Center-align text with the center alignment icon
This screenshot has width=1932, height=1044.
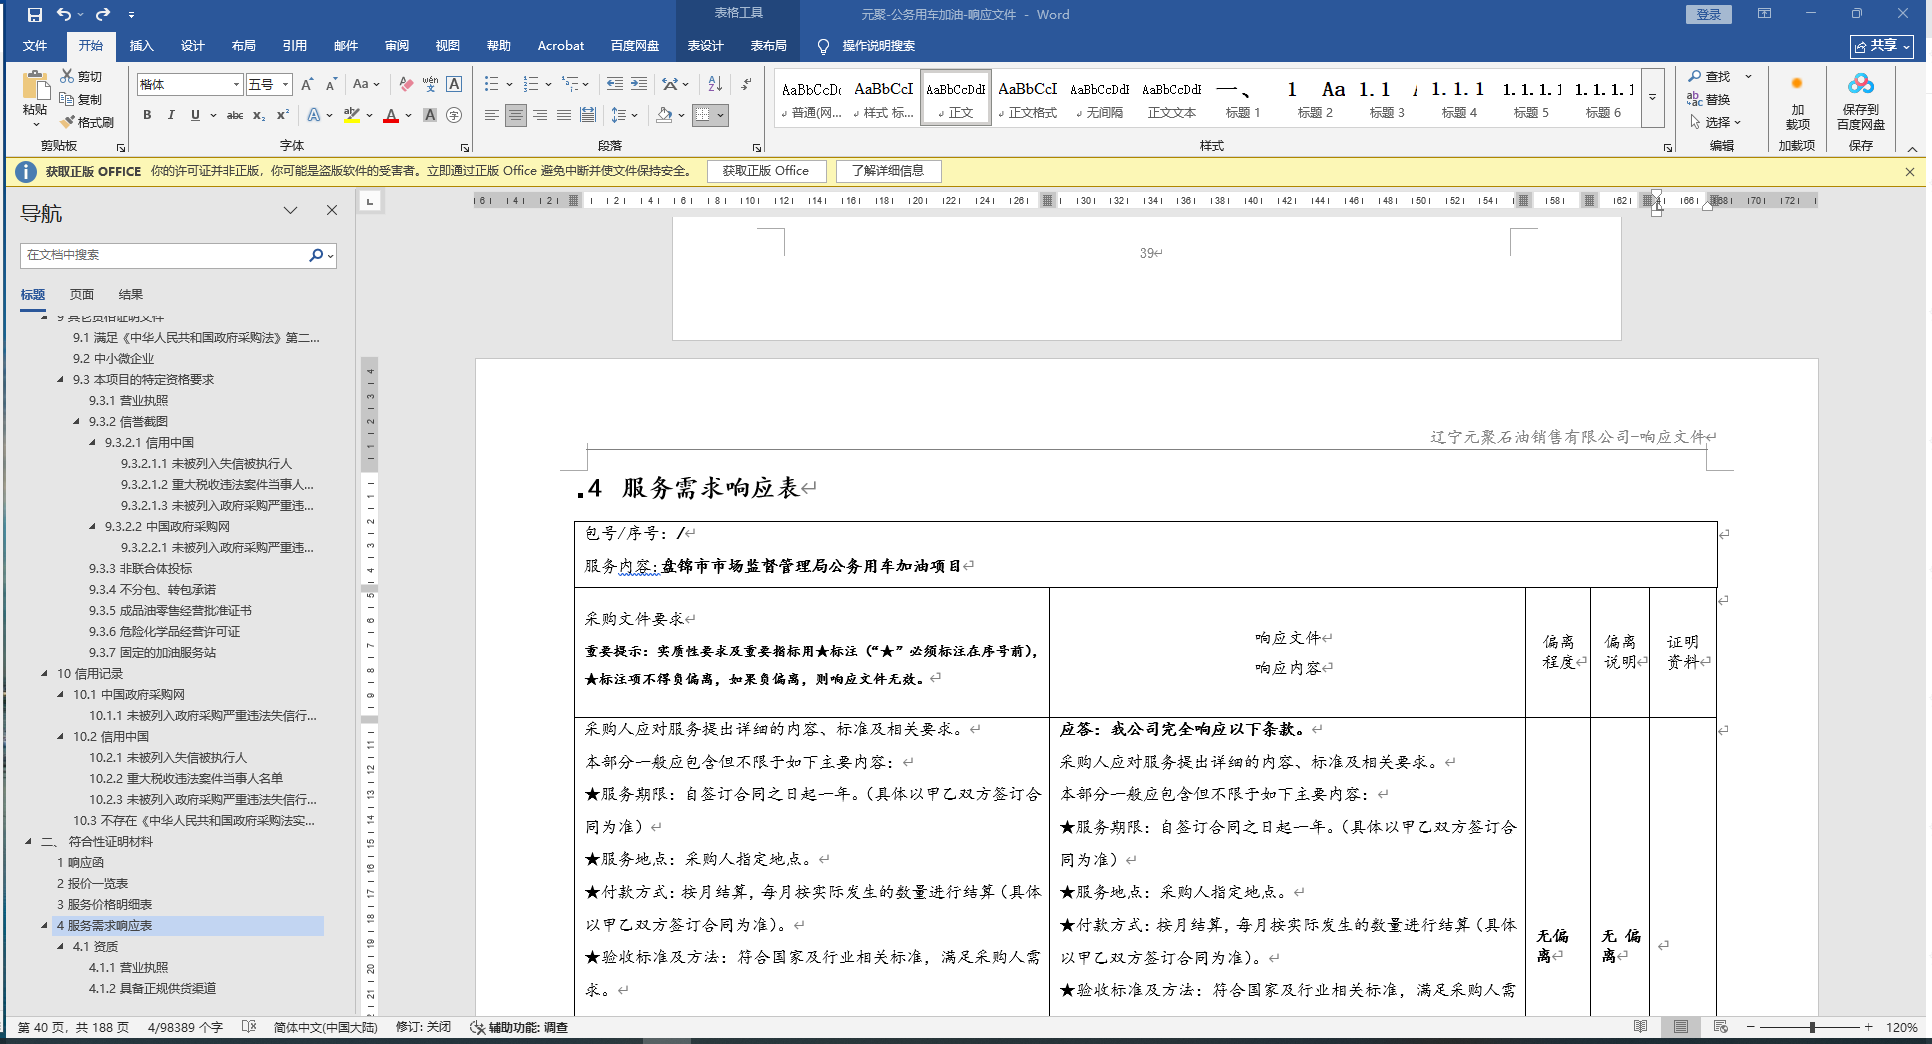(x=516, y=115)
